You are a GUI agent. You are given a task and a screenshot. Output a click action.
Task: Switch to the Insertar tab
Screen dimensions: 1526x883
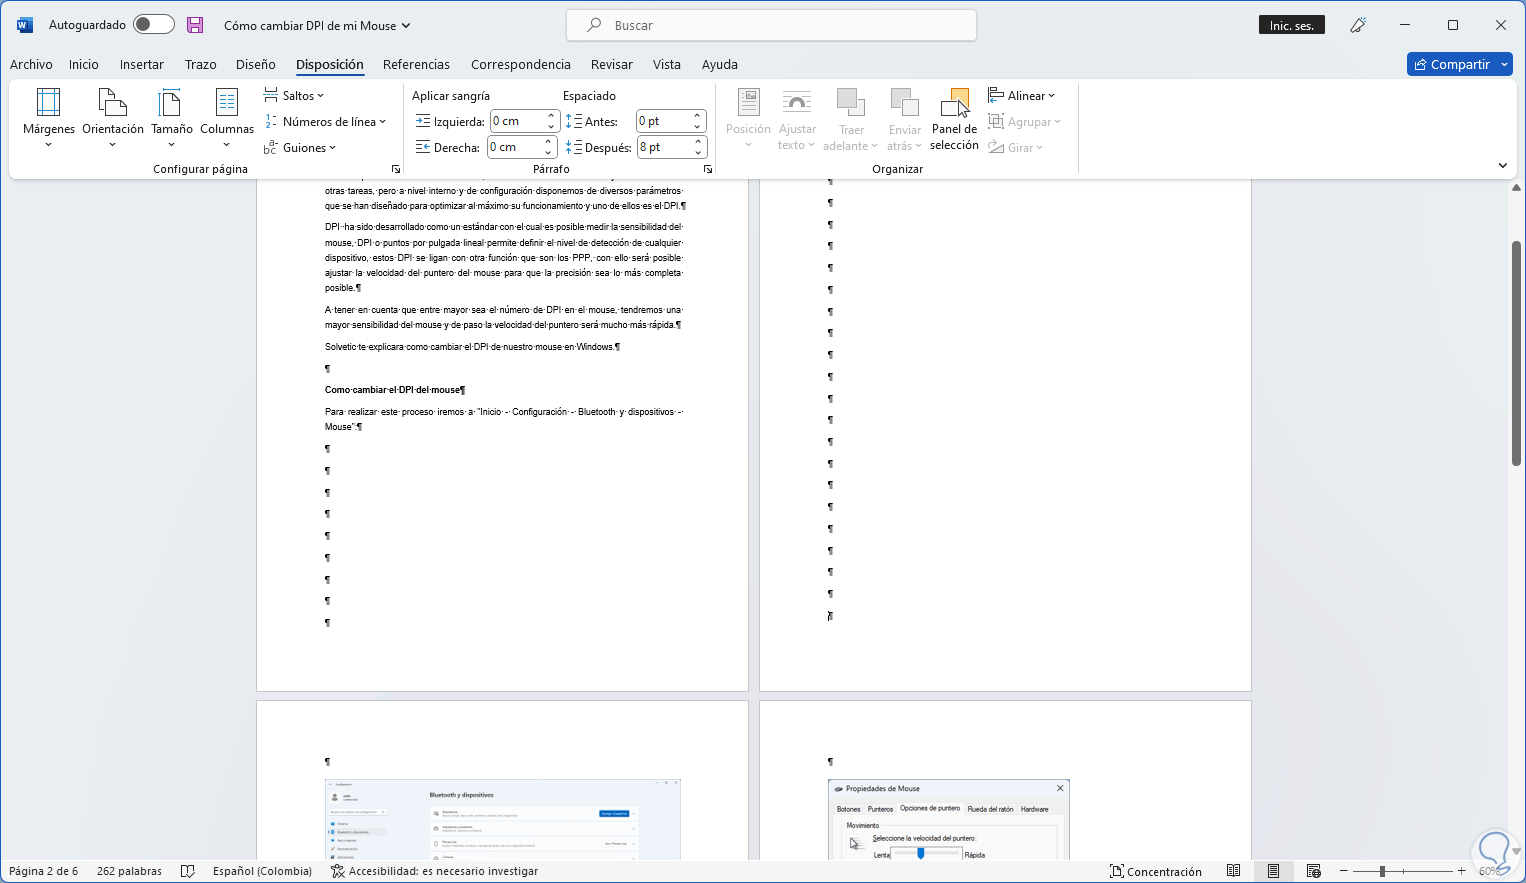(x=142, y=64)
